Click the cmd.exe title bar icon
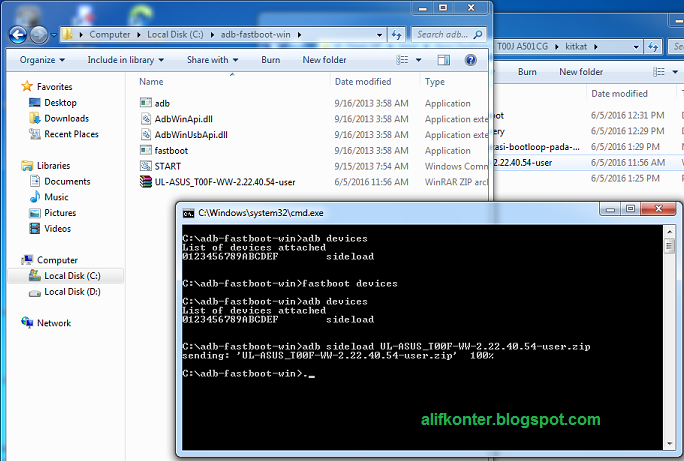The image size is (684, 461). [x=188, y=213]
